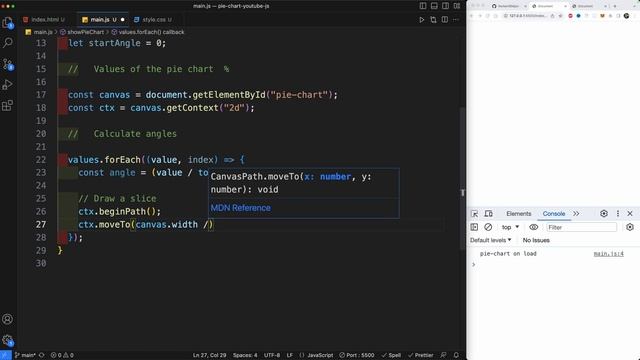
Task: Click the synchronize changes icon in status bar
Action: [x=42, y=355]
